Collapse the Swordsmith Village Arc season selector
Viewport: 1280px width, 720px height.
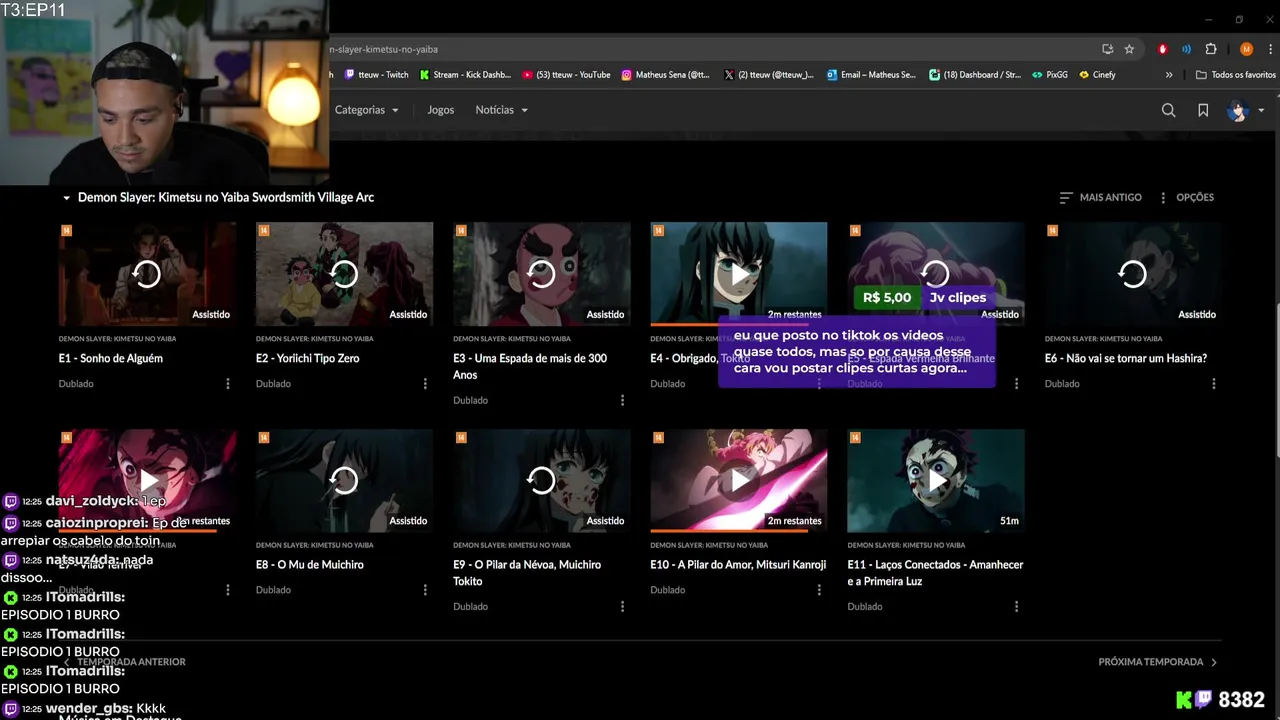(217, 197)
